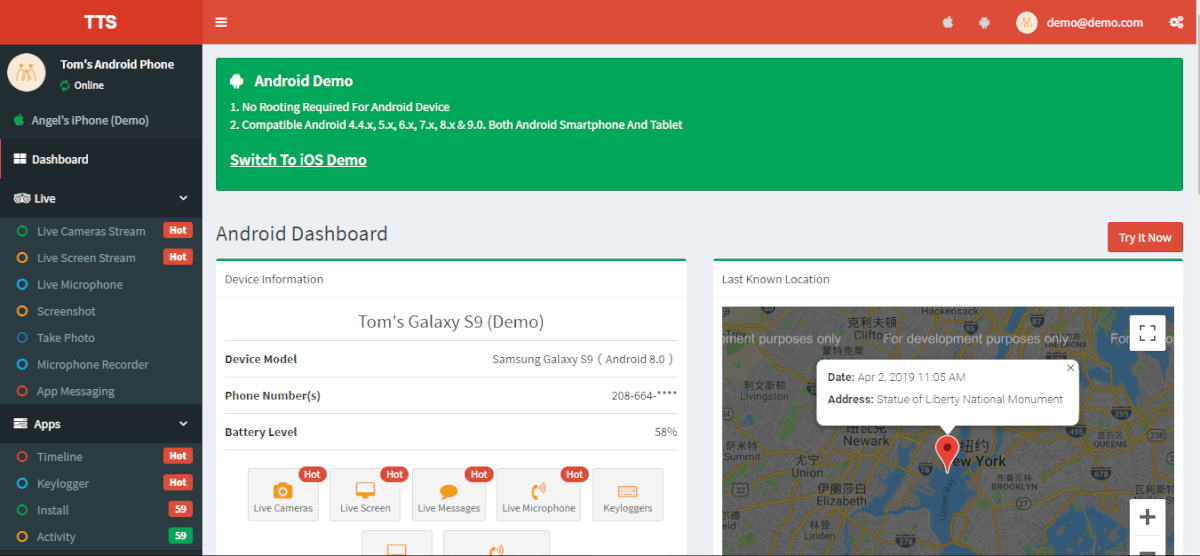Screen dimensions: 1200x556
Task: Open Live Screen Stream menu item
Action: 101,258
